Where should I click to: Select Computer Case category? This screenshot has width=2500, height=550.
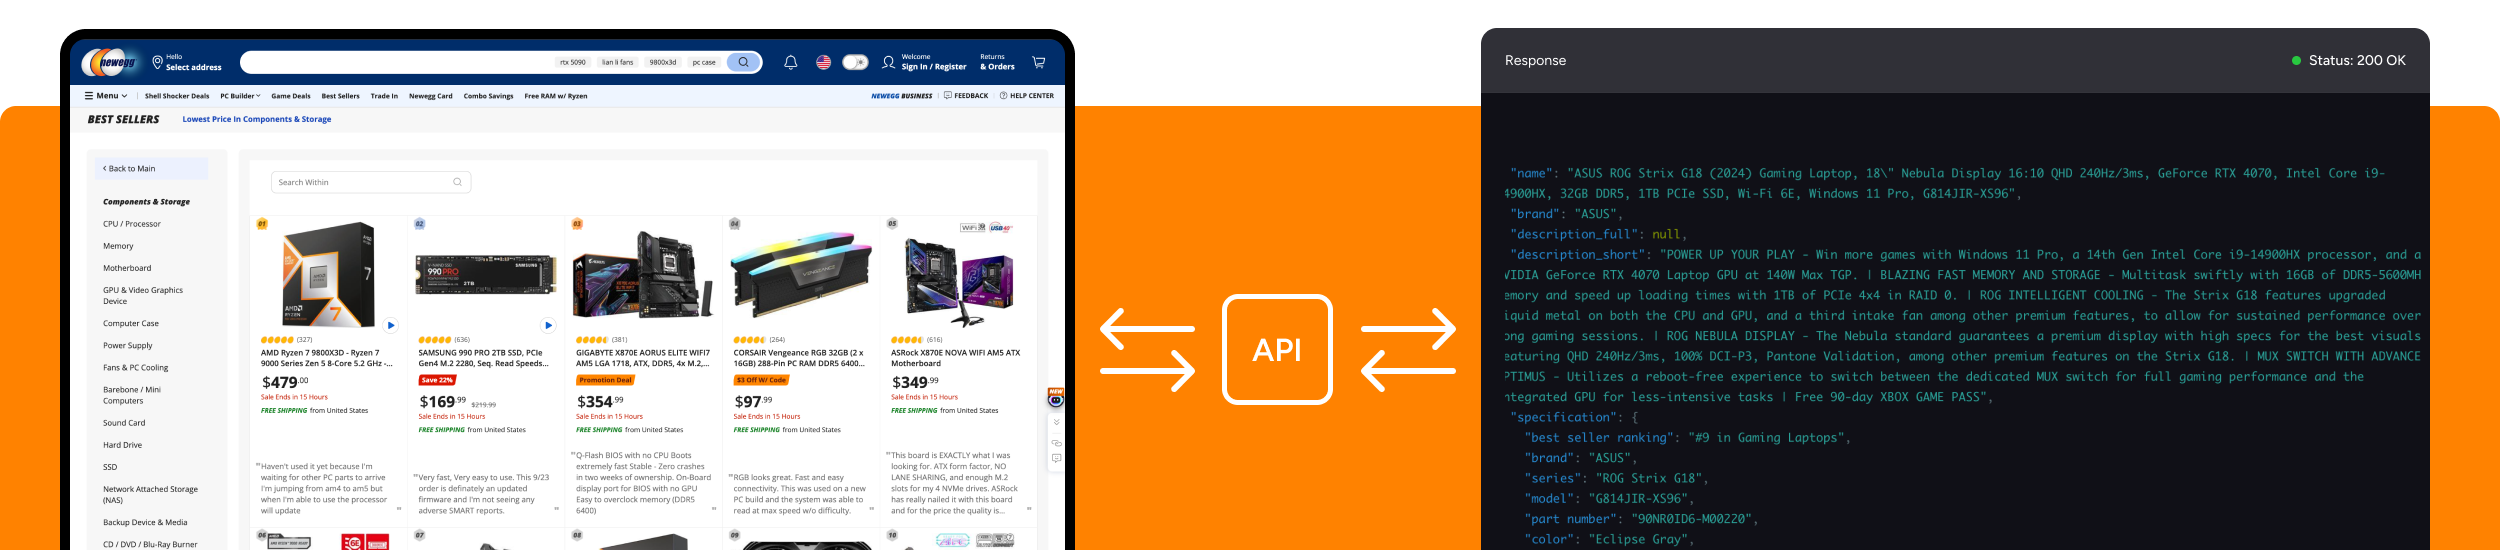coord(131,323)
